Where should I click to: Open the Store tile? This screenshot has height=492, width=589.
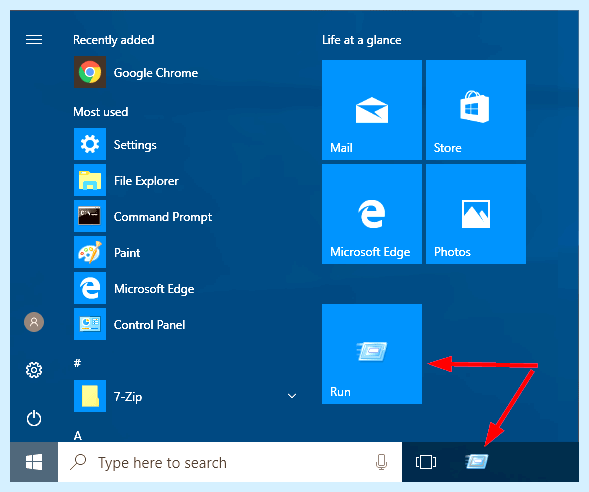pyautogui.click(x=476, y=110)
